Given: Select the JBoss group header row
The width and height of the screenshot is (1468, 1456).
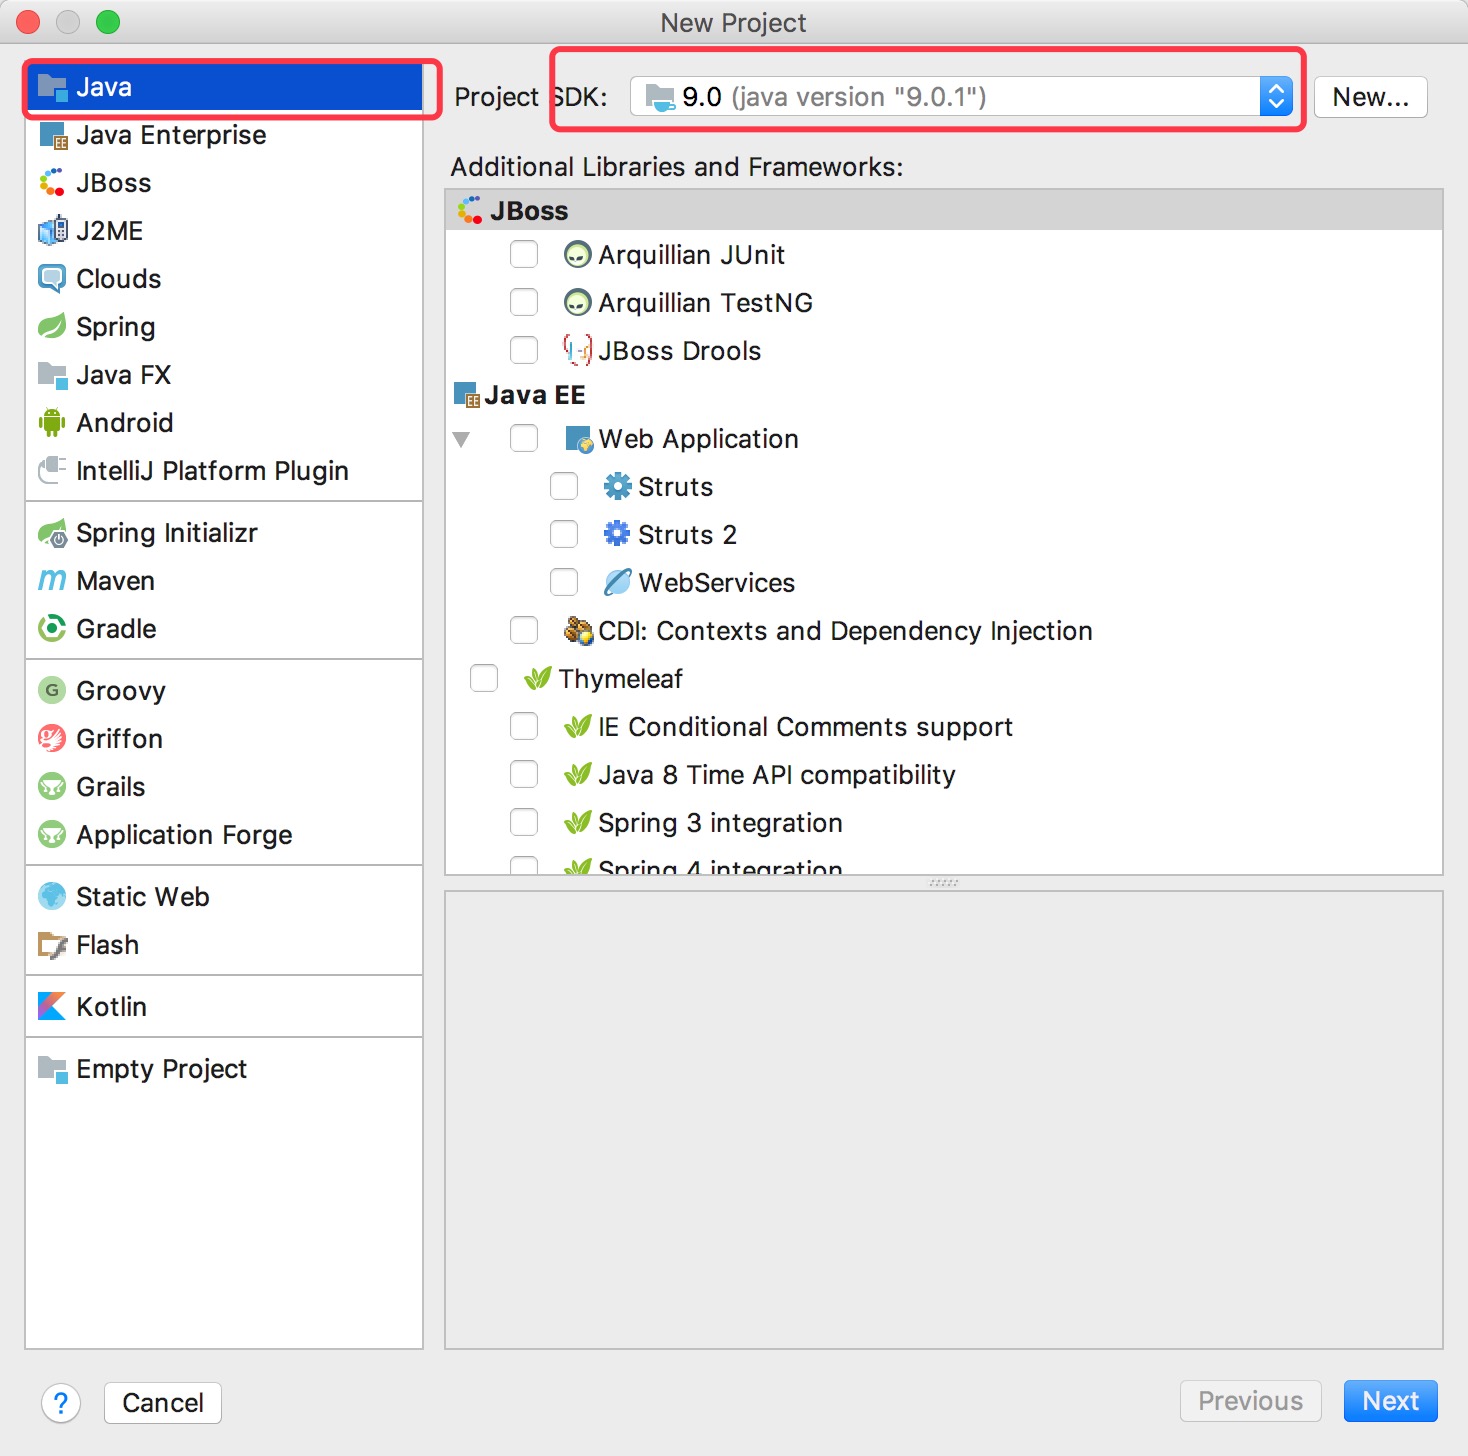Looking at the screenshot, I should click(x=944, y=211).
